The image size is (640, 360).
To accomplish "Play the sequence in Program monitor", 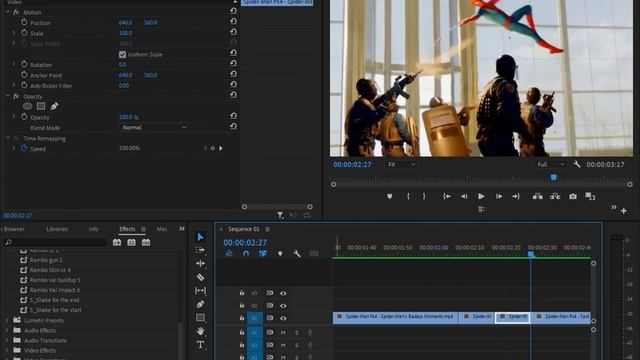I will [481, 196].
